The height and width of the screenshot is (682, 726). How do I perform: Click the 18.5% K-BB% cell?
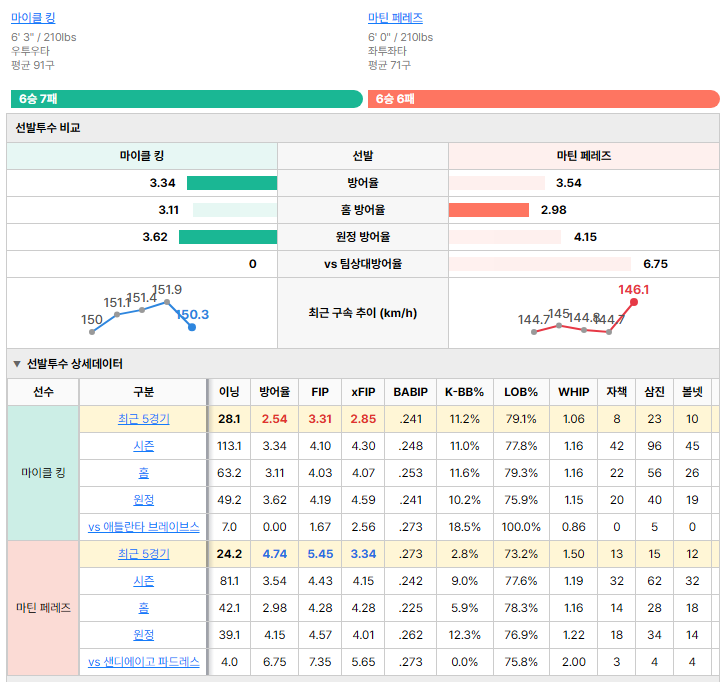(464, 527)
